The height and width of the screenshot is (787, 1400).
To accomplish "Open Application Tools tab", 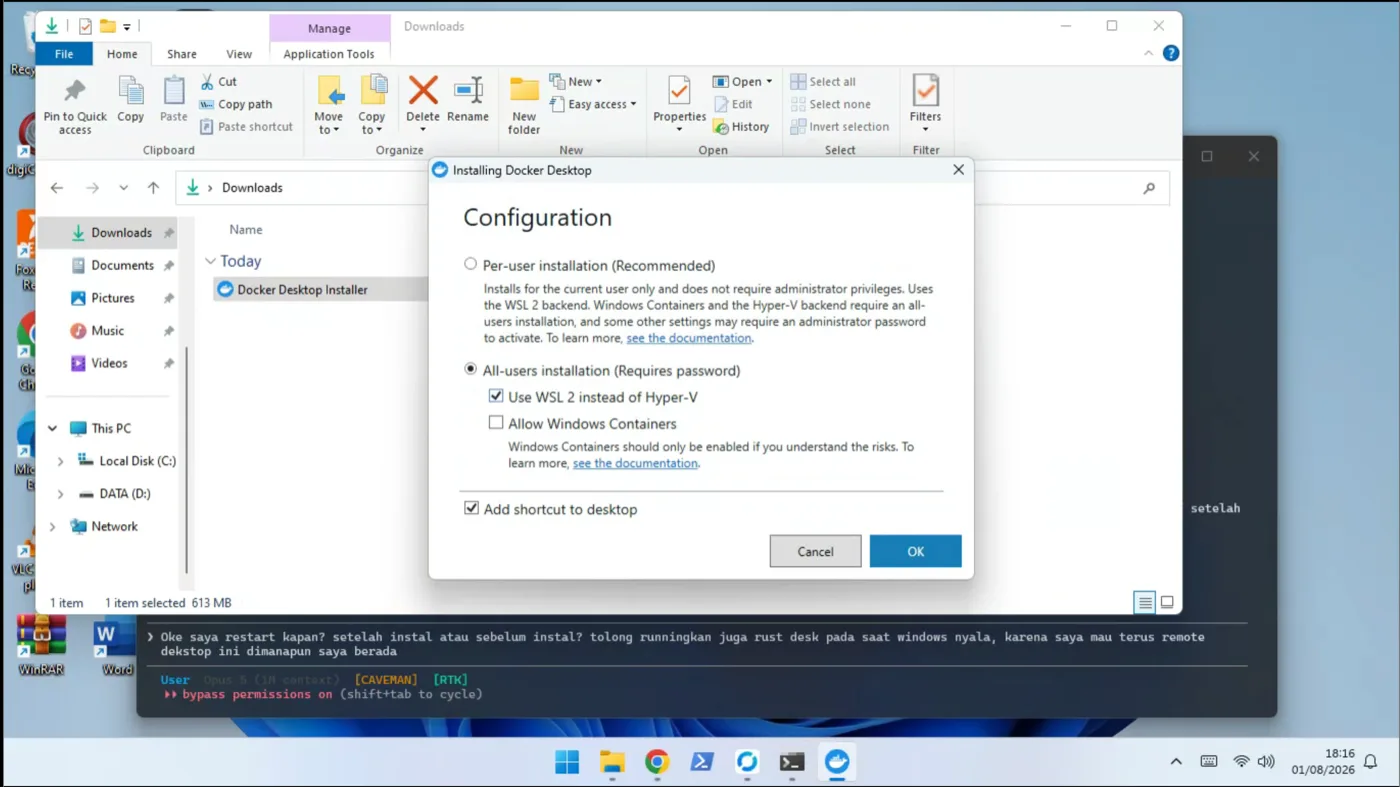I will tap(329, 54).
